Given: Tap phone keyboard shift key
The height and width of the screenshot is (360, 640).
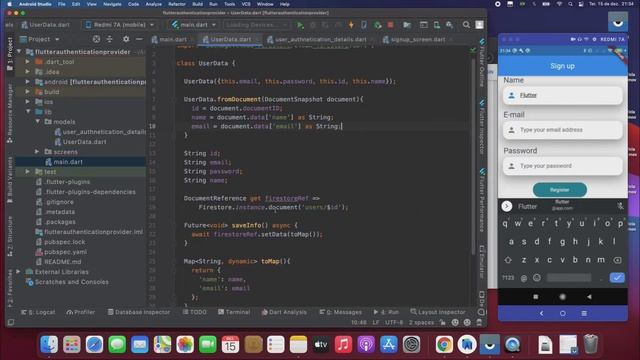Looking at the screenshot, I should click(508, 260).
